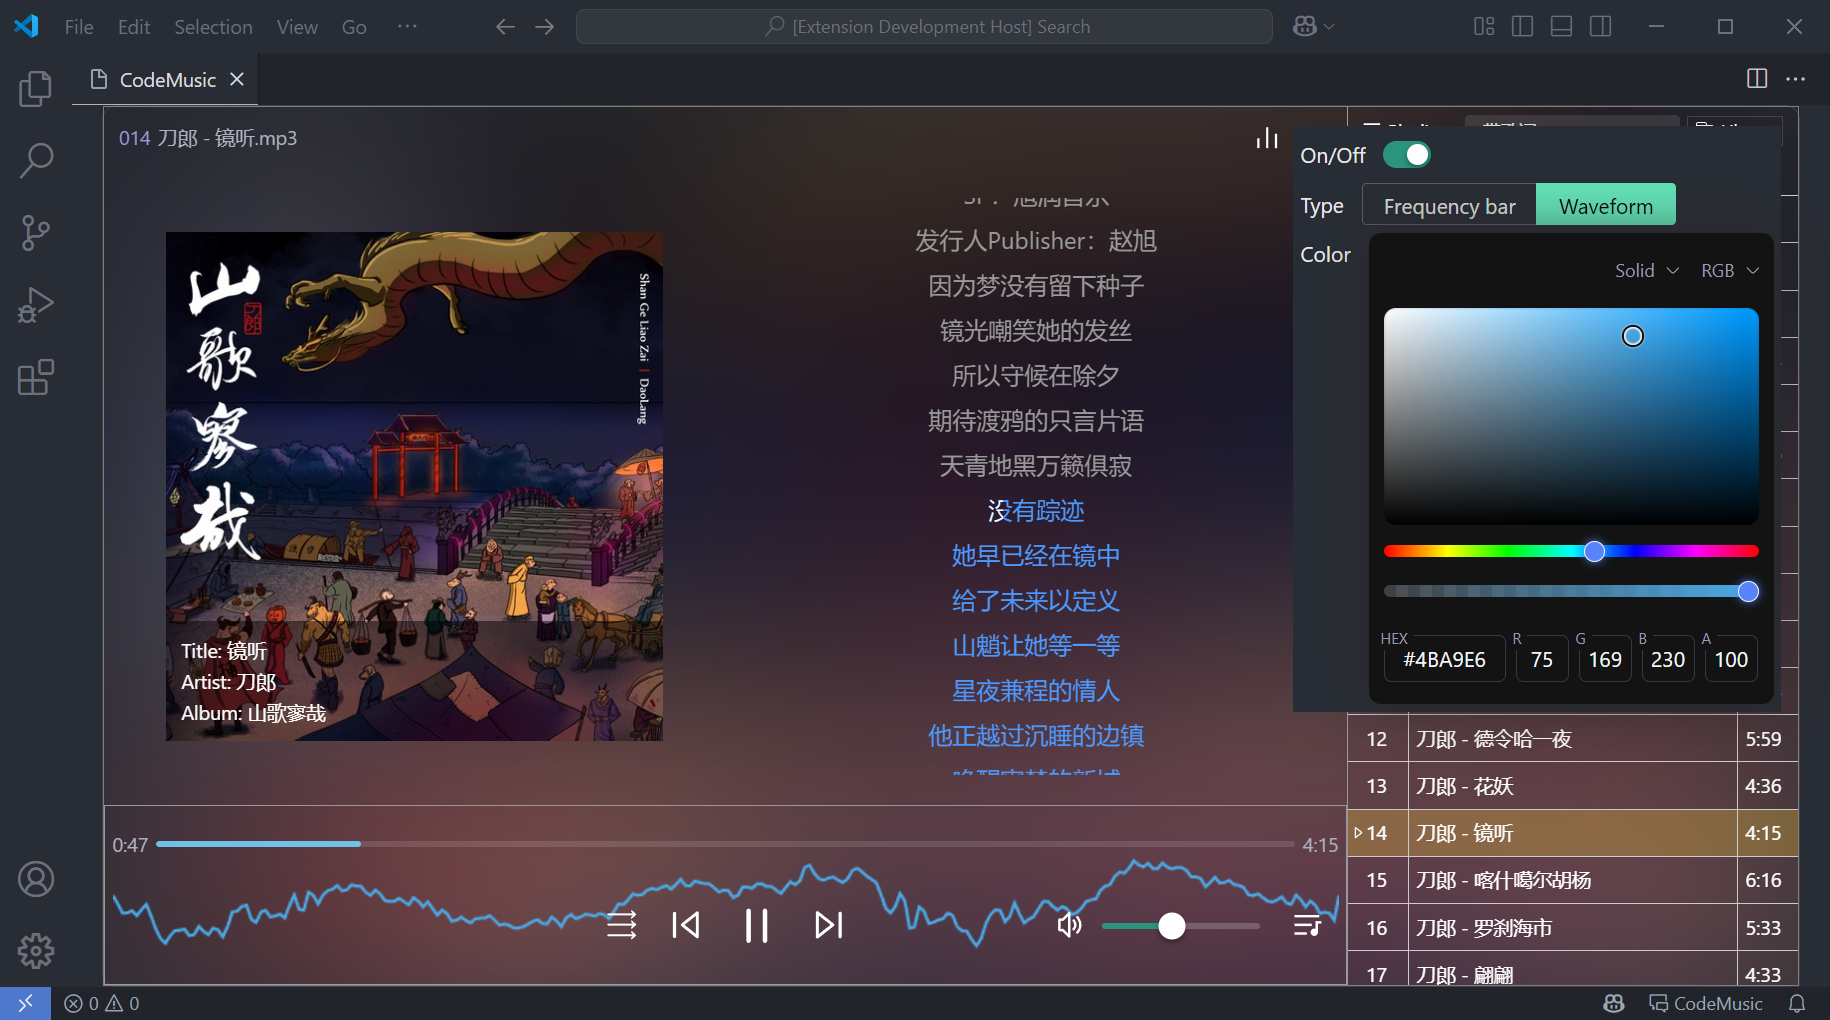Click the Copilot status bar icon
The width and height of the screenshot is (1830, 1020).
(x=1613, y=1003)
